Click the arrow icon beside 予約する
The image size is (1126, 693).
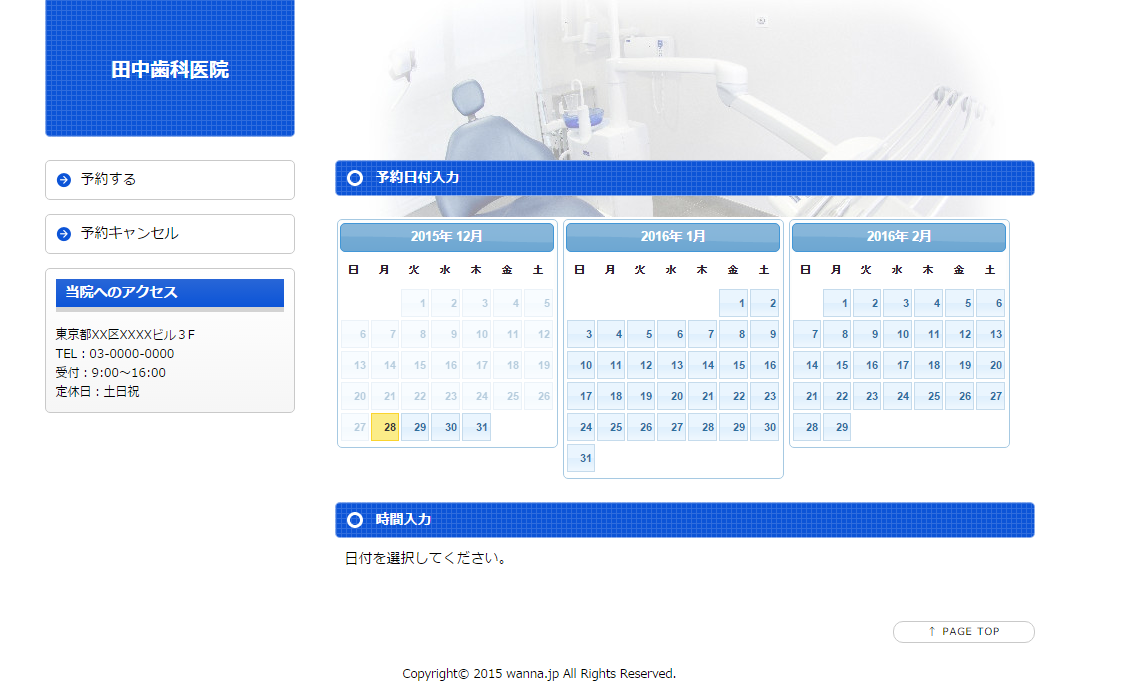pyautogui.click(x=64, y=180)
